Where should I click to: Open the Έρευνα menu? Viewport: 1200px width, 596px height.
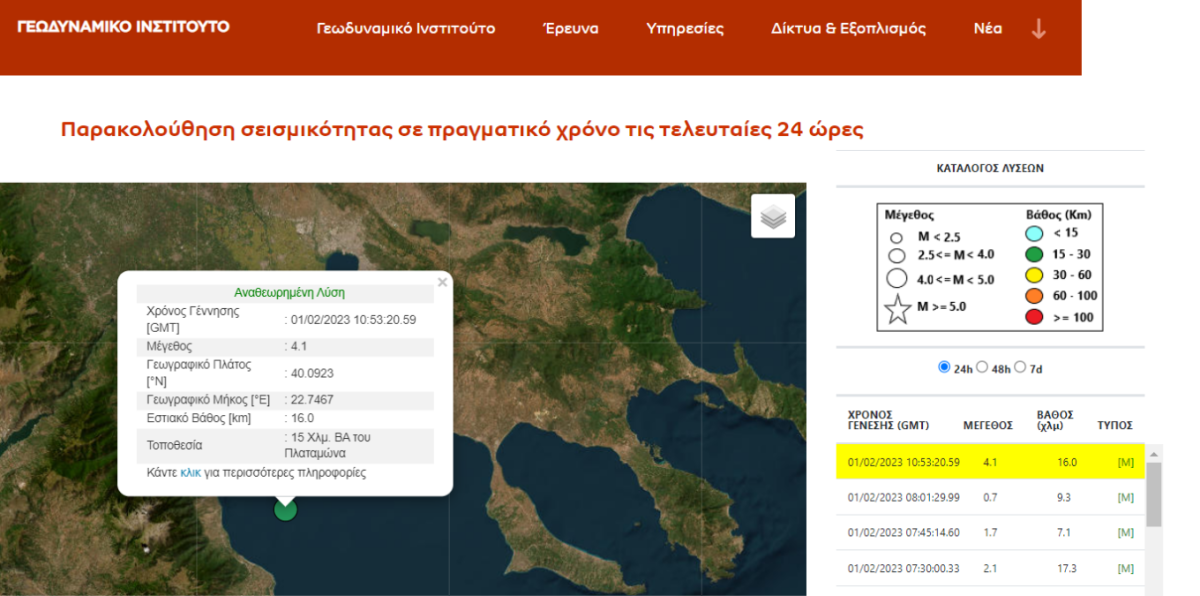pos(571,28)
